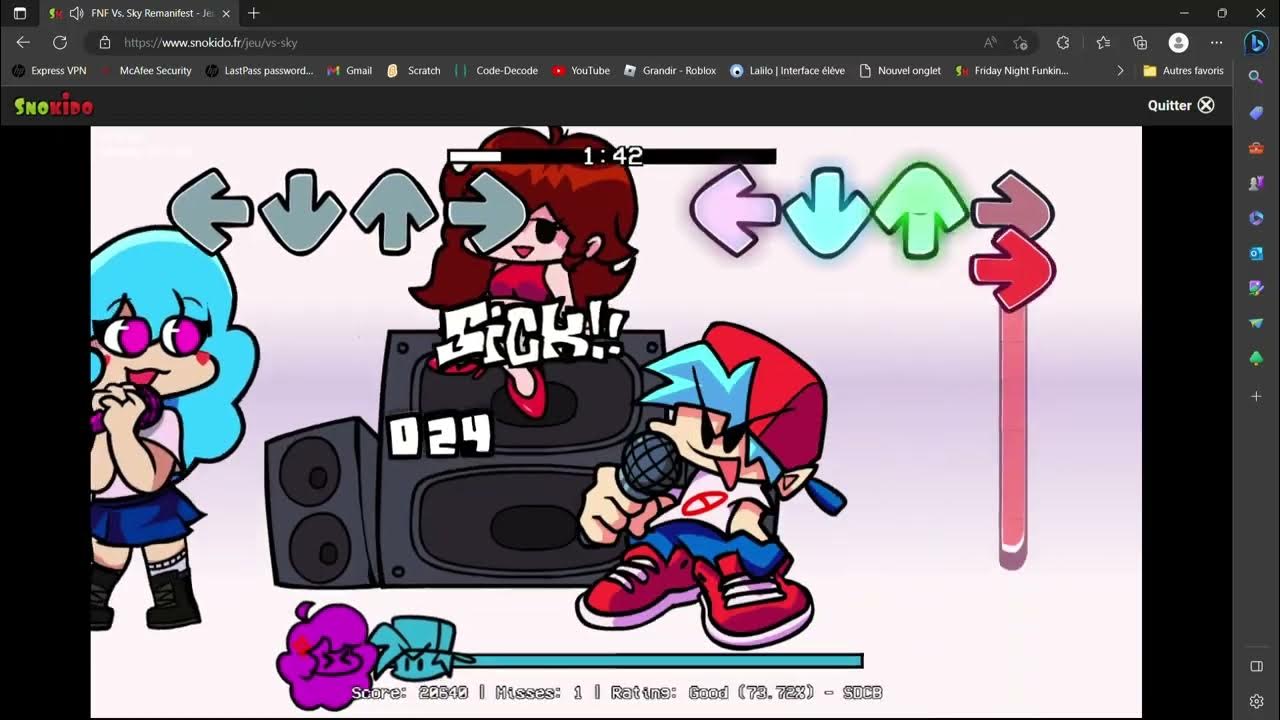This screenshot has width=1280, height=720.
Task: Open the sidebar Drop paper-plane icon
Action: click(1256, 323)
